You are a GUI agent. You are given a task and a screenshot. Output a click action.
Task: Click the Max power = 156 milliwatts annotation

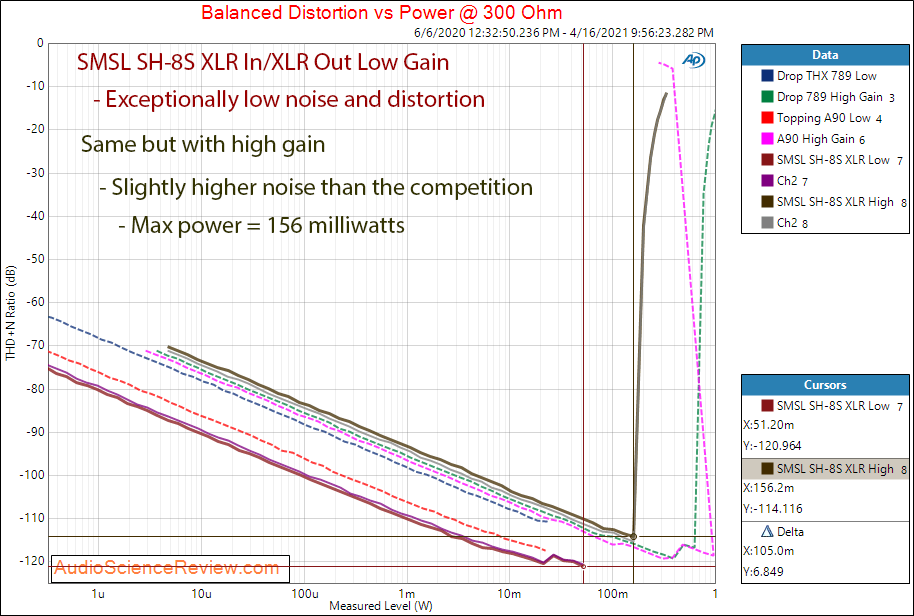coord(262,225)
